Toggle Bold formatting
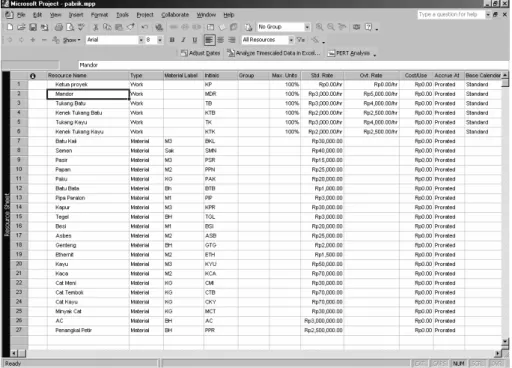The width and height of the screenshot is (512, 368). click(172, 40)
